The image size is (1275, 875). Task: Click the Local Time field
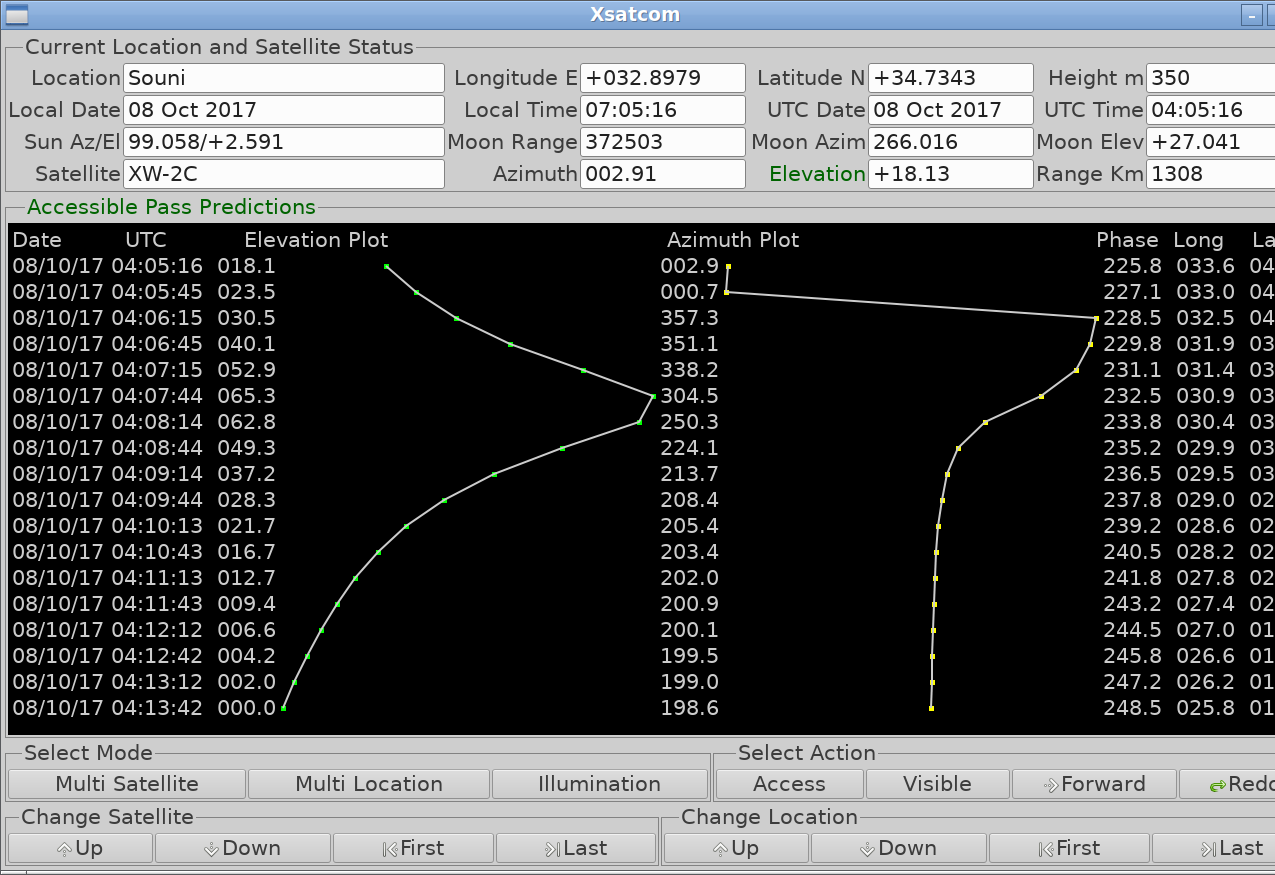coord(663,110)
